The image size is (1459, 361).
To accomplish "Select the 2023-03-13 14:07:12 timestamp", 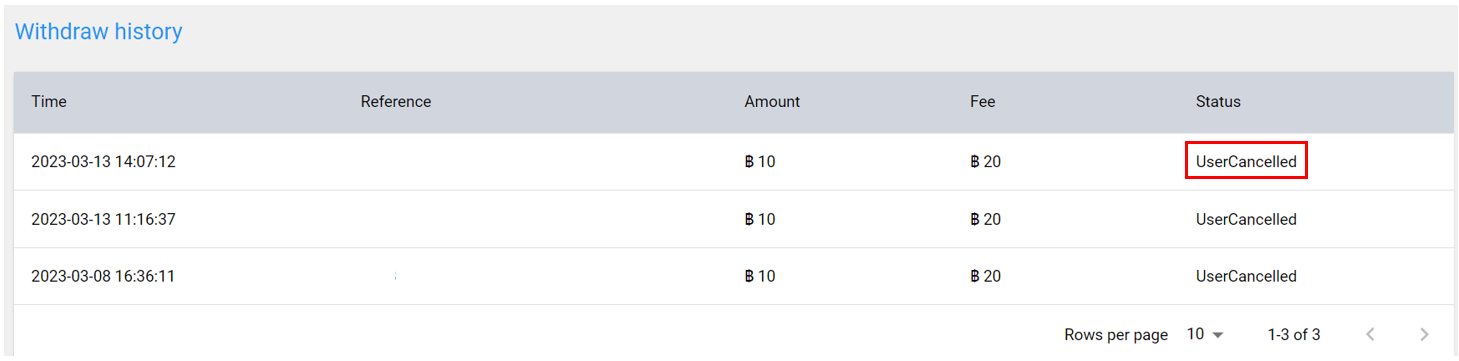I will point(103,161).
